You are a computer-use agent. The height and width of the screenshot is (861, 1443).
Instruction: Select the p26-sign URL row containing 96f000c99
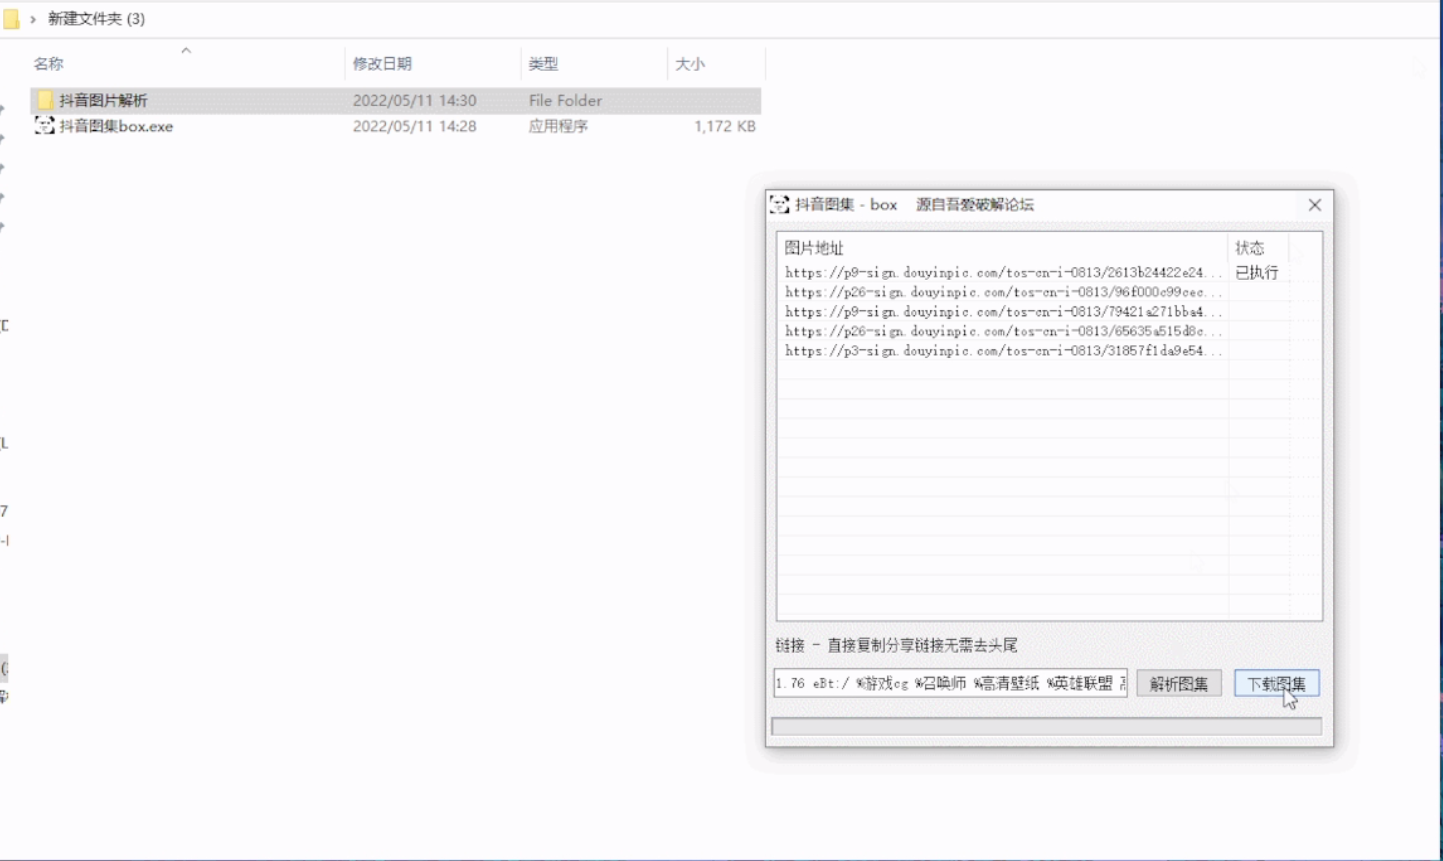tap(1003, 292)
